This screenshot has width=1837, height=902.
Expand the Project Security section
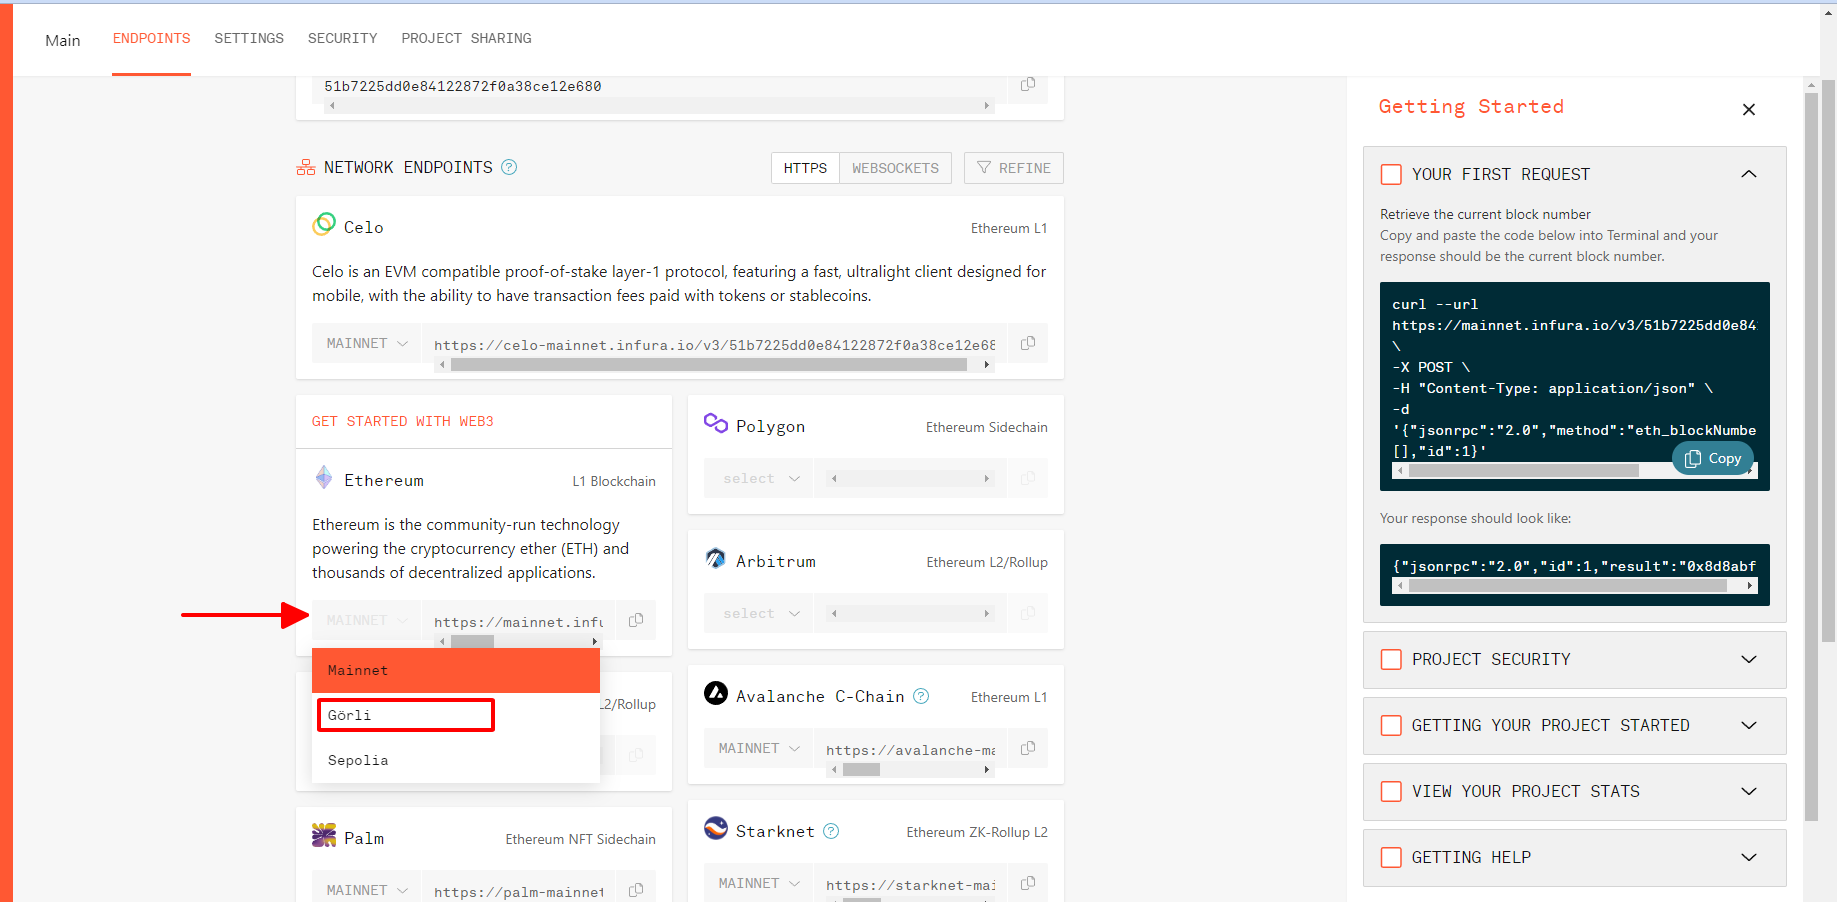coord(1749,659)
